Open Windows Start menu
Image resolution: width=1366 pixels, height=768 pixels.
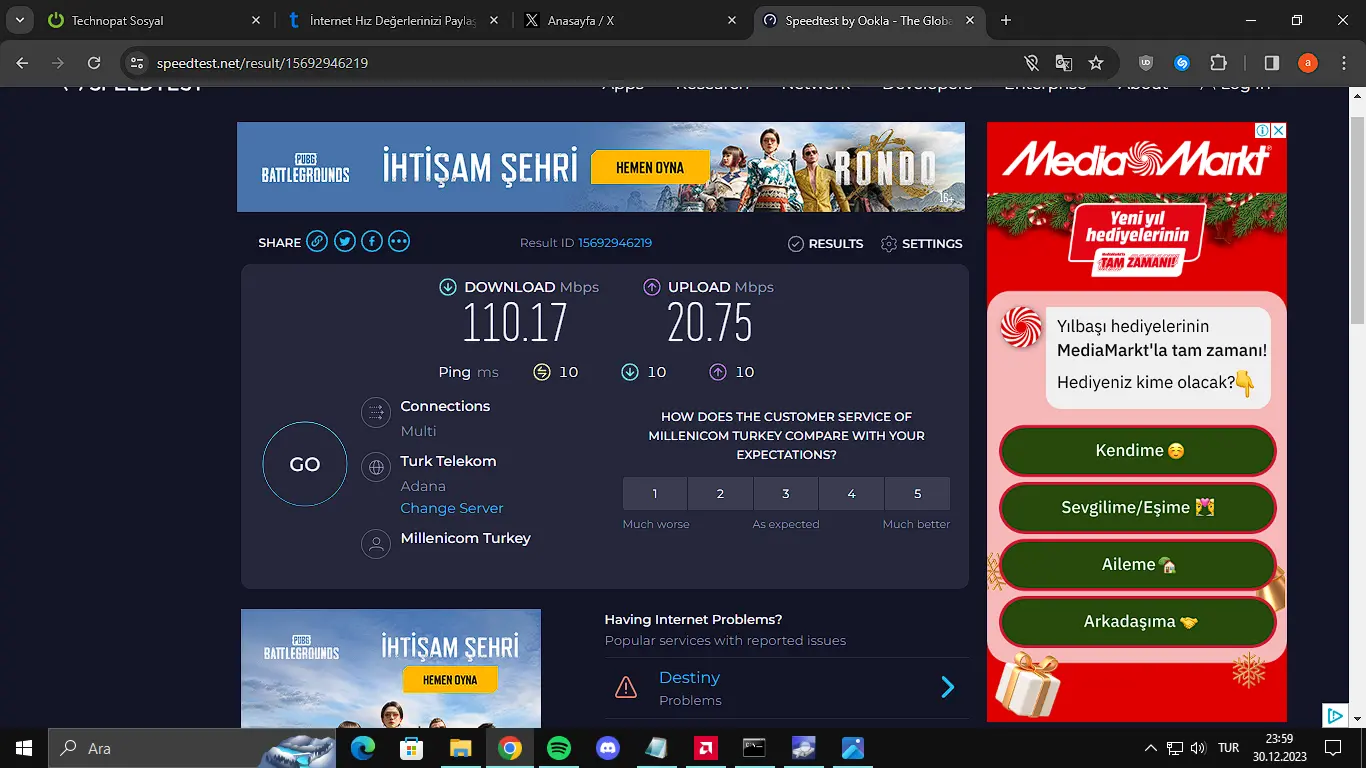pyautogui.click(x=23, y=748)
